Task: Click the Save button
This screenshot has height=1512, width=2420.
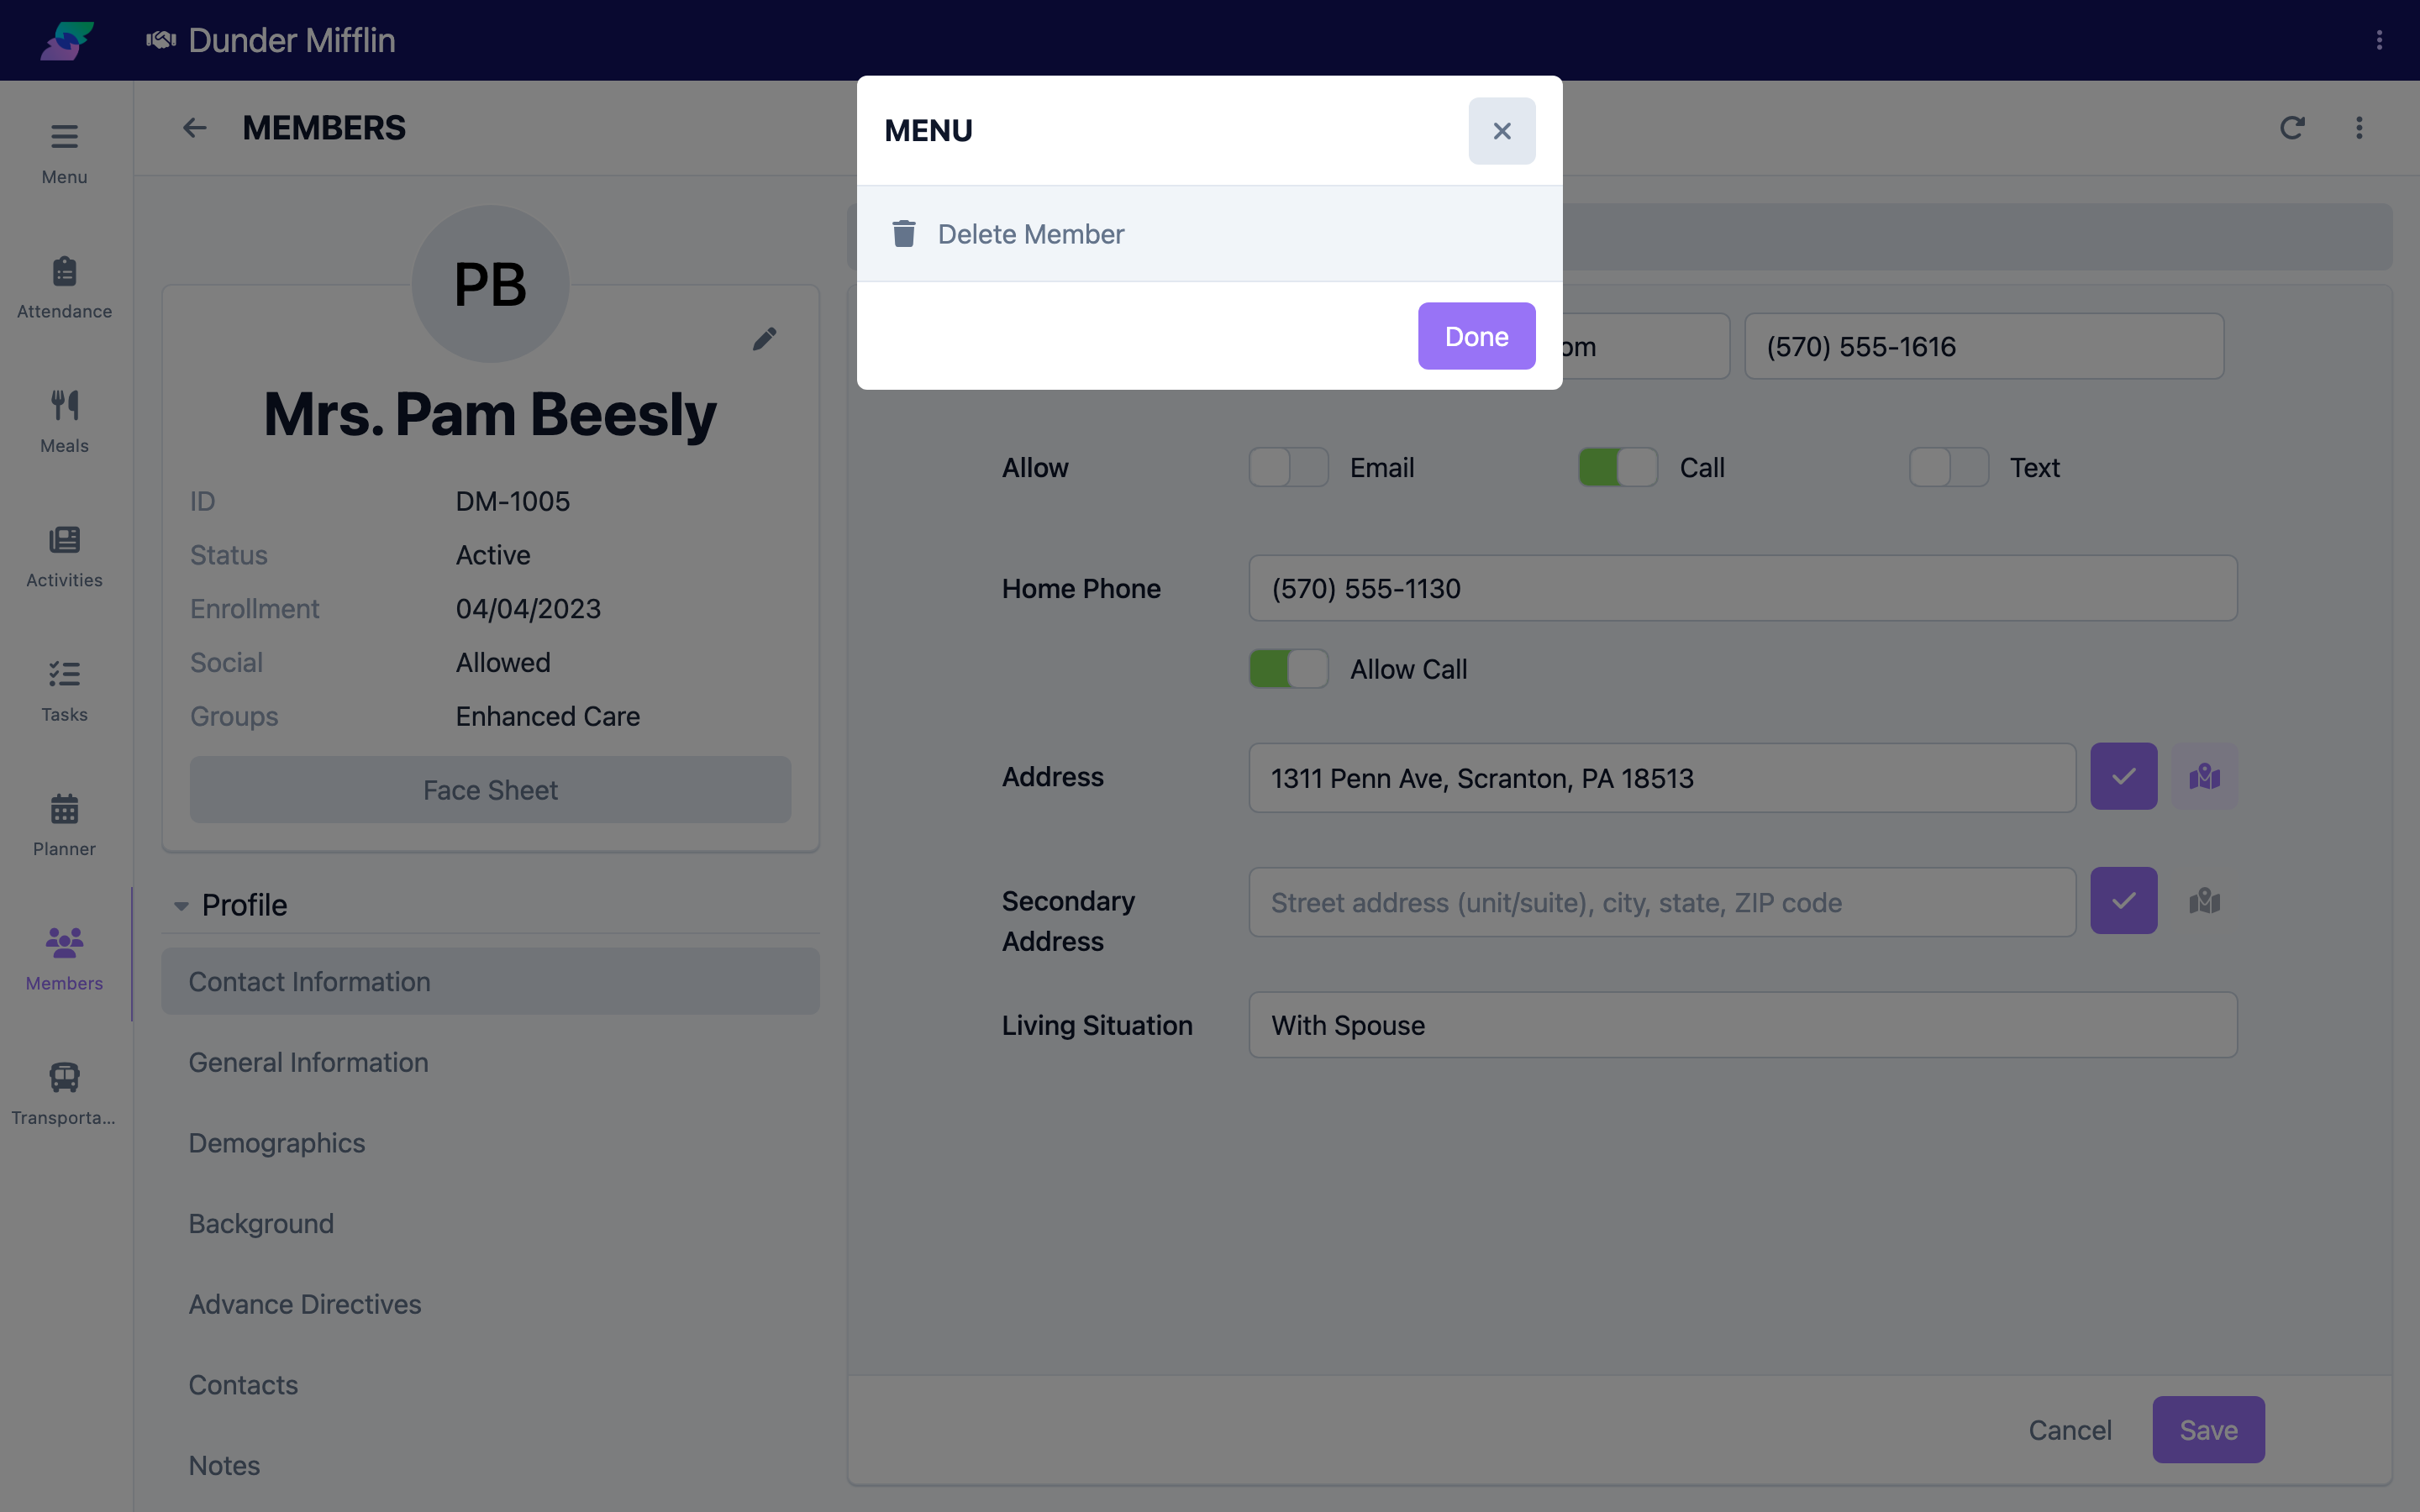Action: tap(2208, 1430)
